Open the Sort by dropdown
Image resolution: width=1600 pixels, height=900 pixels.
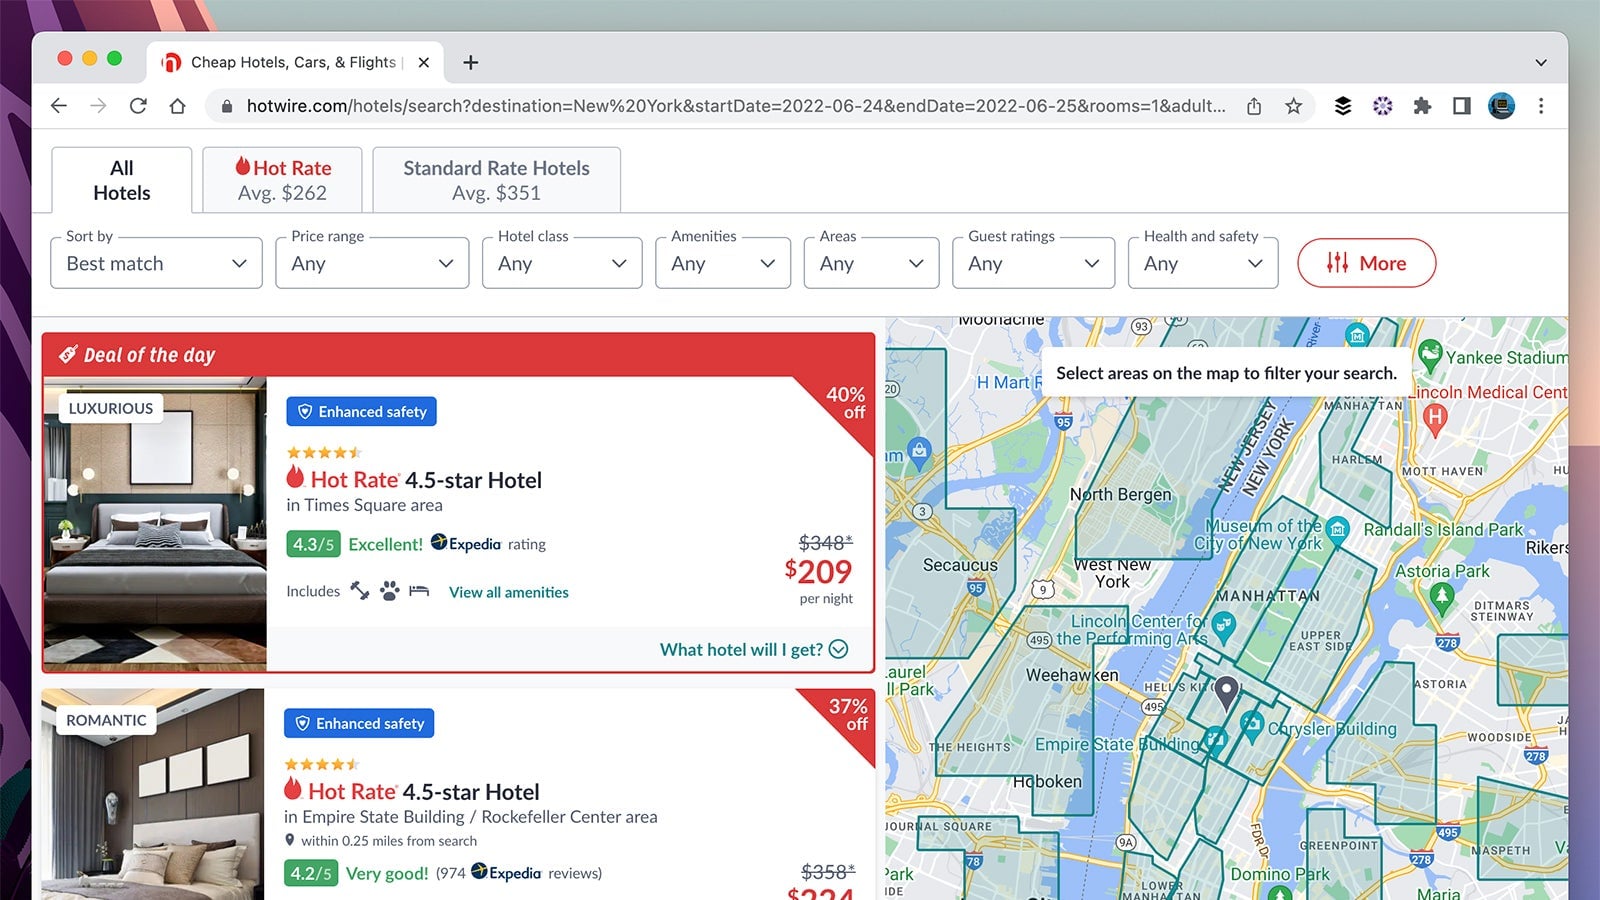coord(156,263)
